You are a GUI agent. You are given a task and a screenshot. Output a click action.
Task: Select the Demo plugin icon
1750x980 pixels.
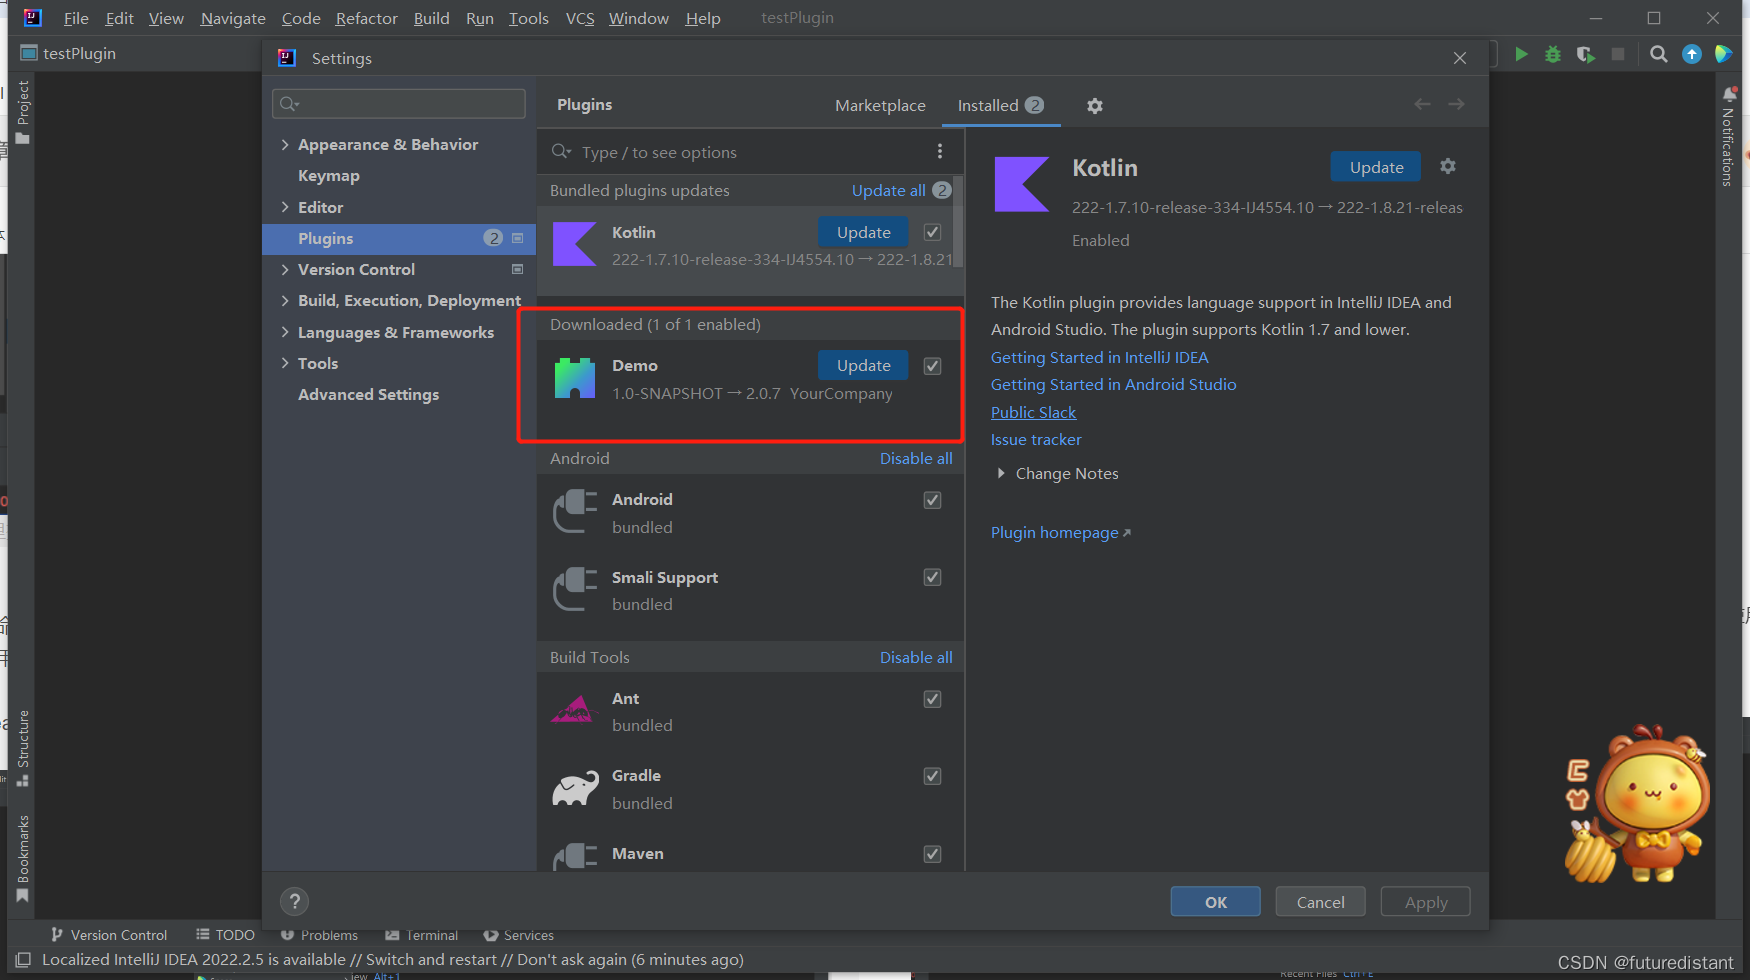(x=575, y=378)
